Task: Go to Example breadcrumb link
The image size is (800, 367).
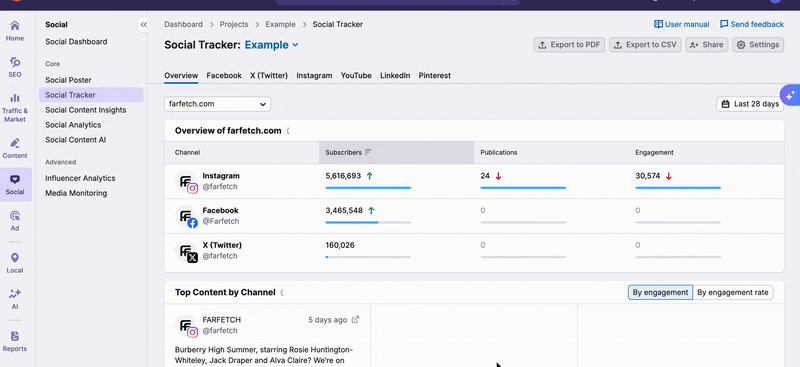Action: point(281,24)
